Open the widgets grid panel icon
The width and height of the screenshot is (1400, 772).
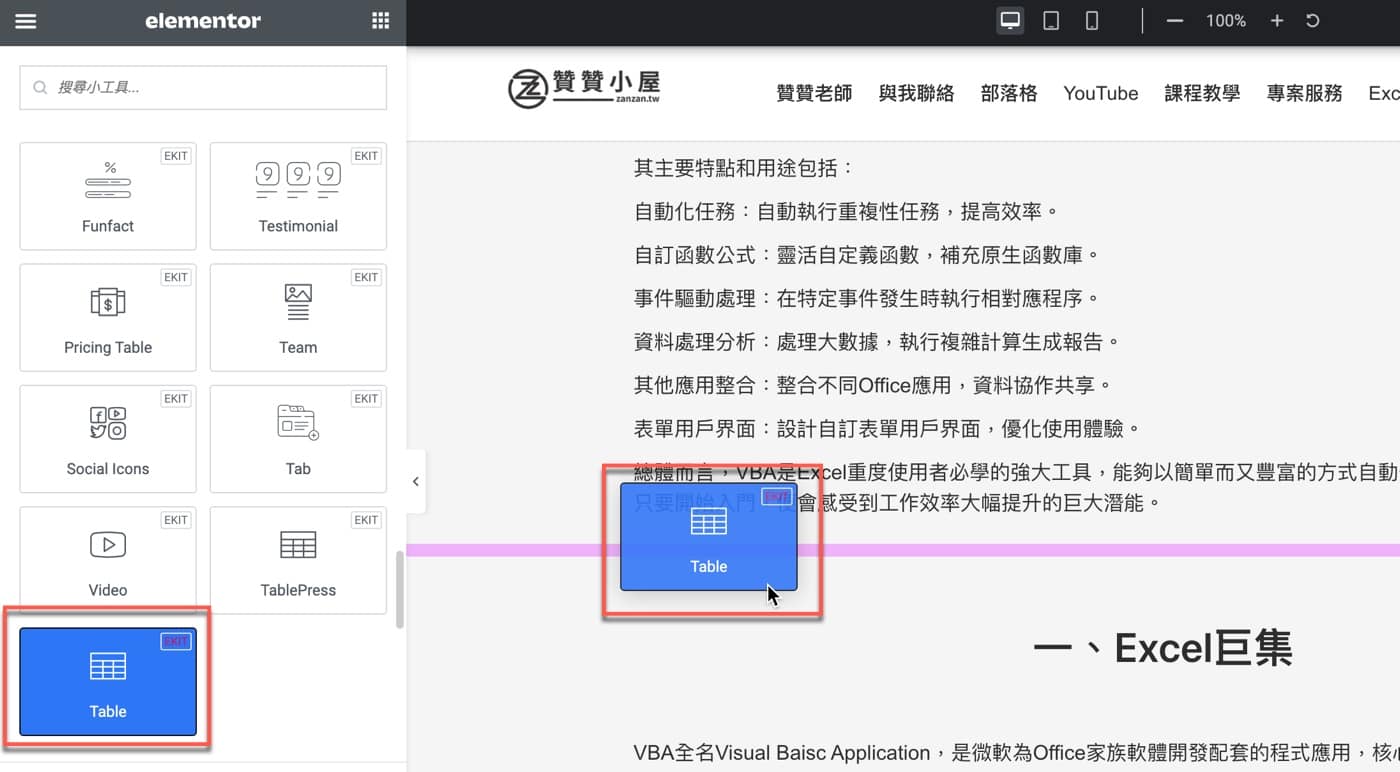pos(380,21)
